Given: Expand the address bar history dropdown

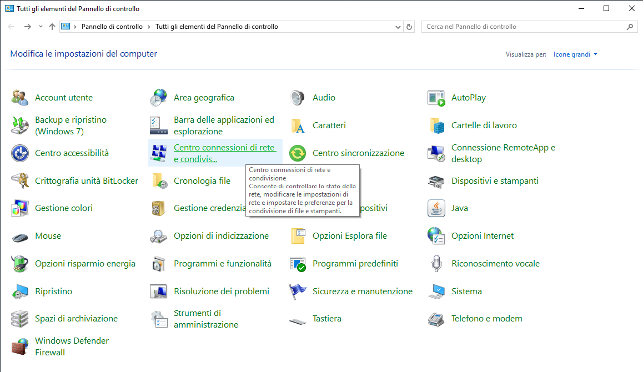Looking at the screenshot, I should [x=398, y=27].
